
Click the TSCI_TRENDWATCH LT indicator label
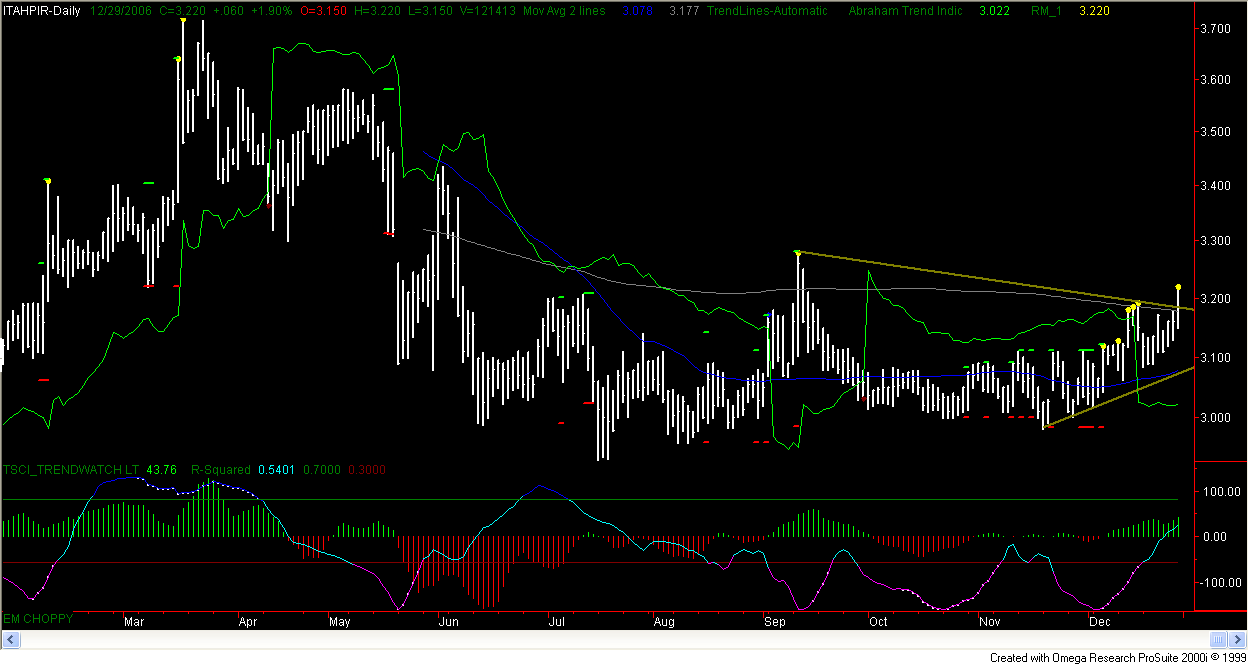coord(71,469)
